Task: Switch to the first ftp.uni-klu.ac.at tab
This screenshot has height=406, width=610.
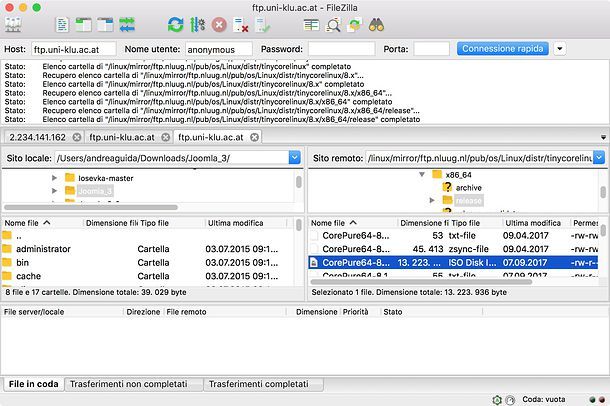Action: coord(122,137)
